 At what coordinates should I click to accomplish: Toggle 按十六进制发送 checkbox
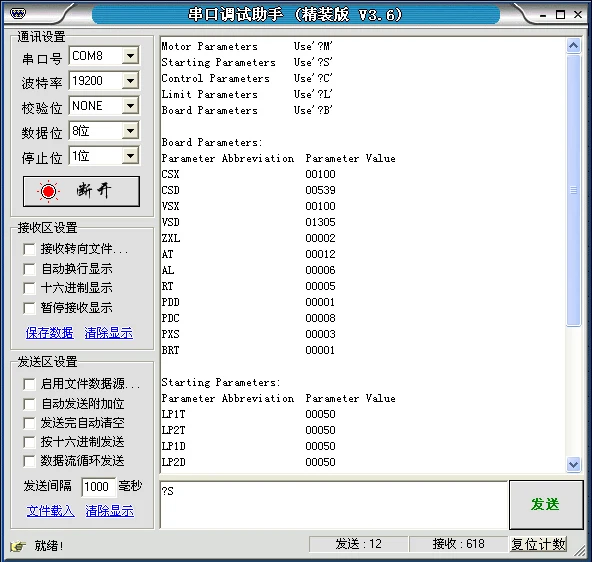pos(29,442)
